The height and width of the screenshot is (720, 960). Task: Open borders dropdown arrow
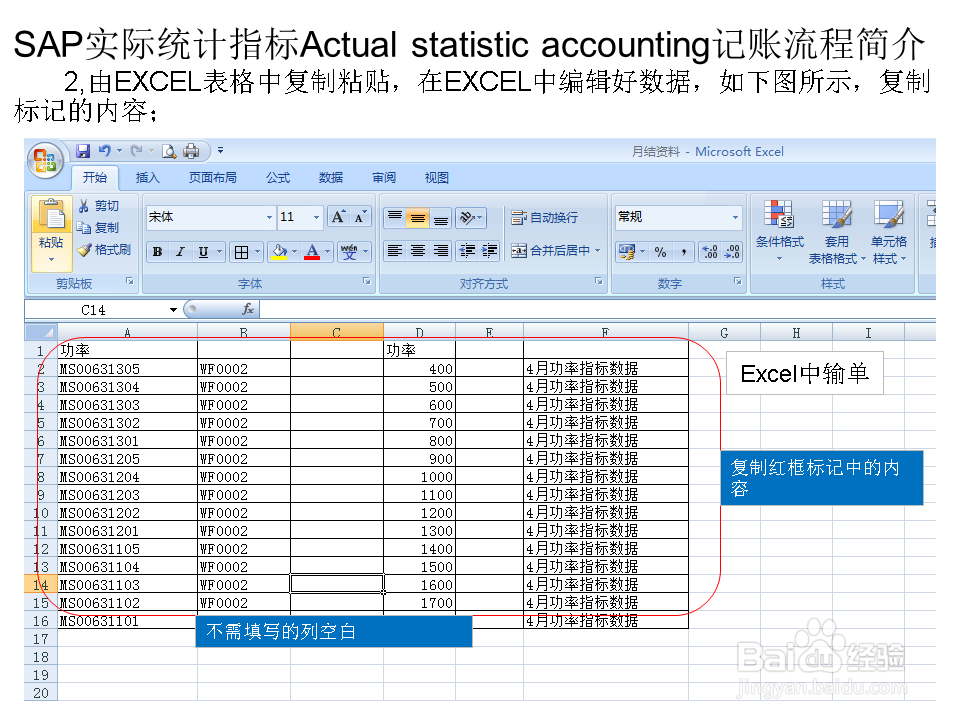[x=258, y=252]
